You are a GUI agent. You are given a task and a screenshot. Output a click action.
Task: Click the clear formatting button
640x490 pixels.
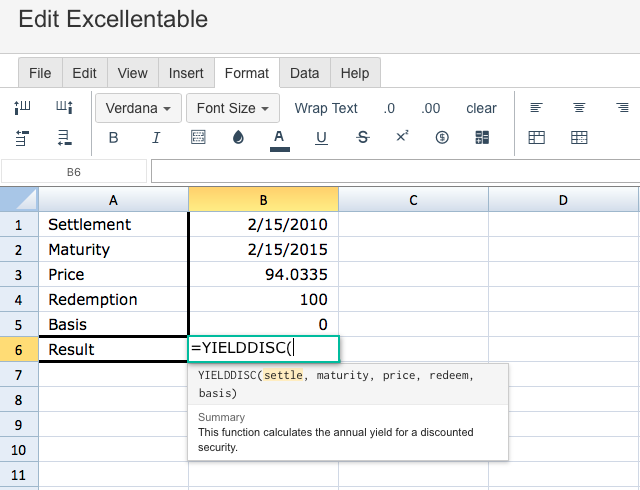coord(481,108)
